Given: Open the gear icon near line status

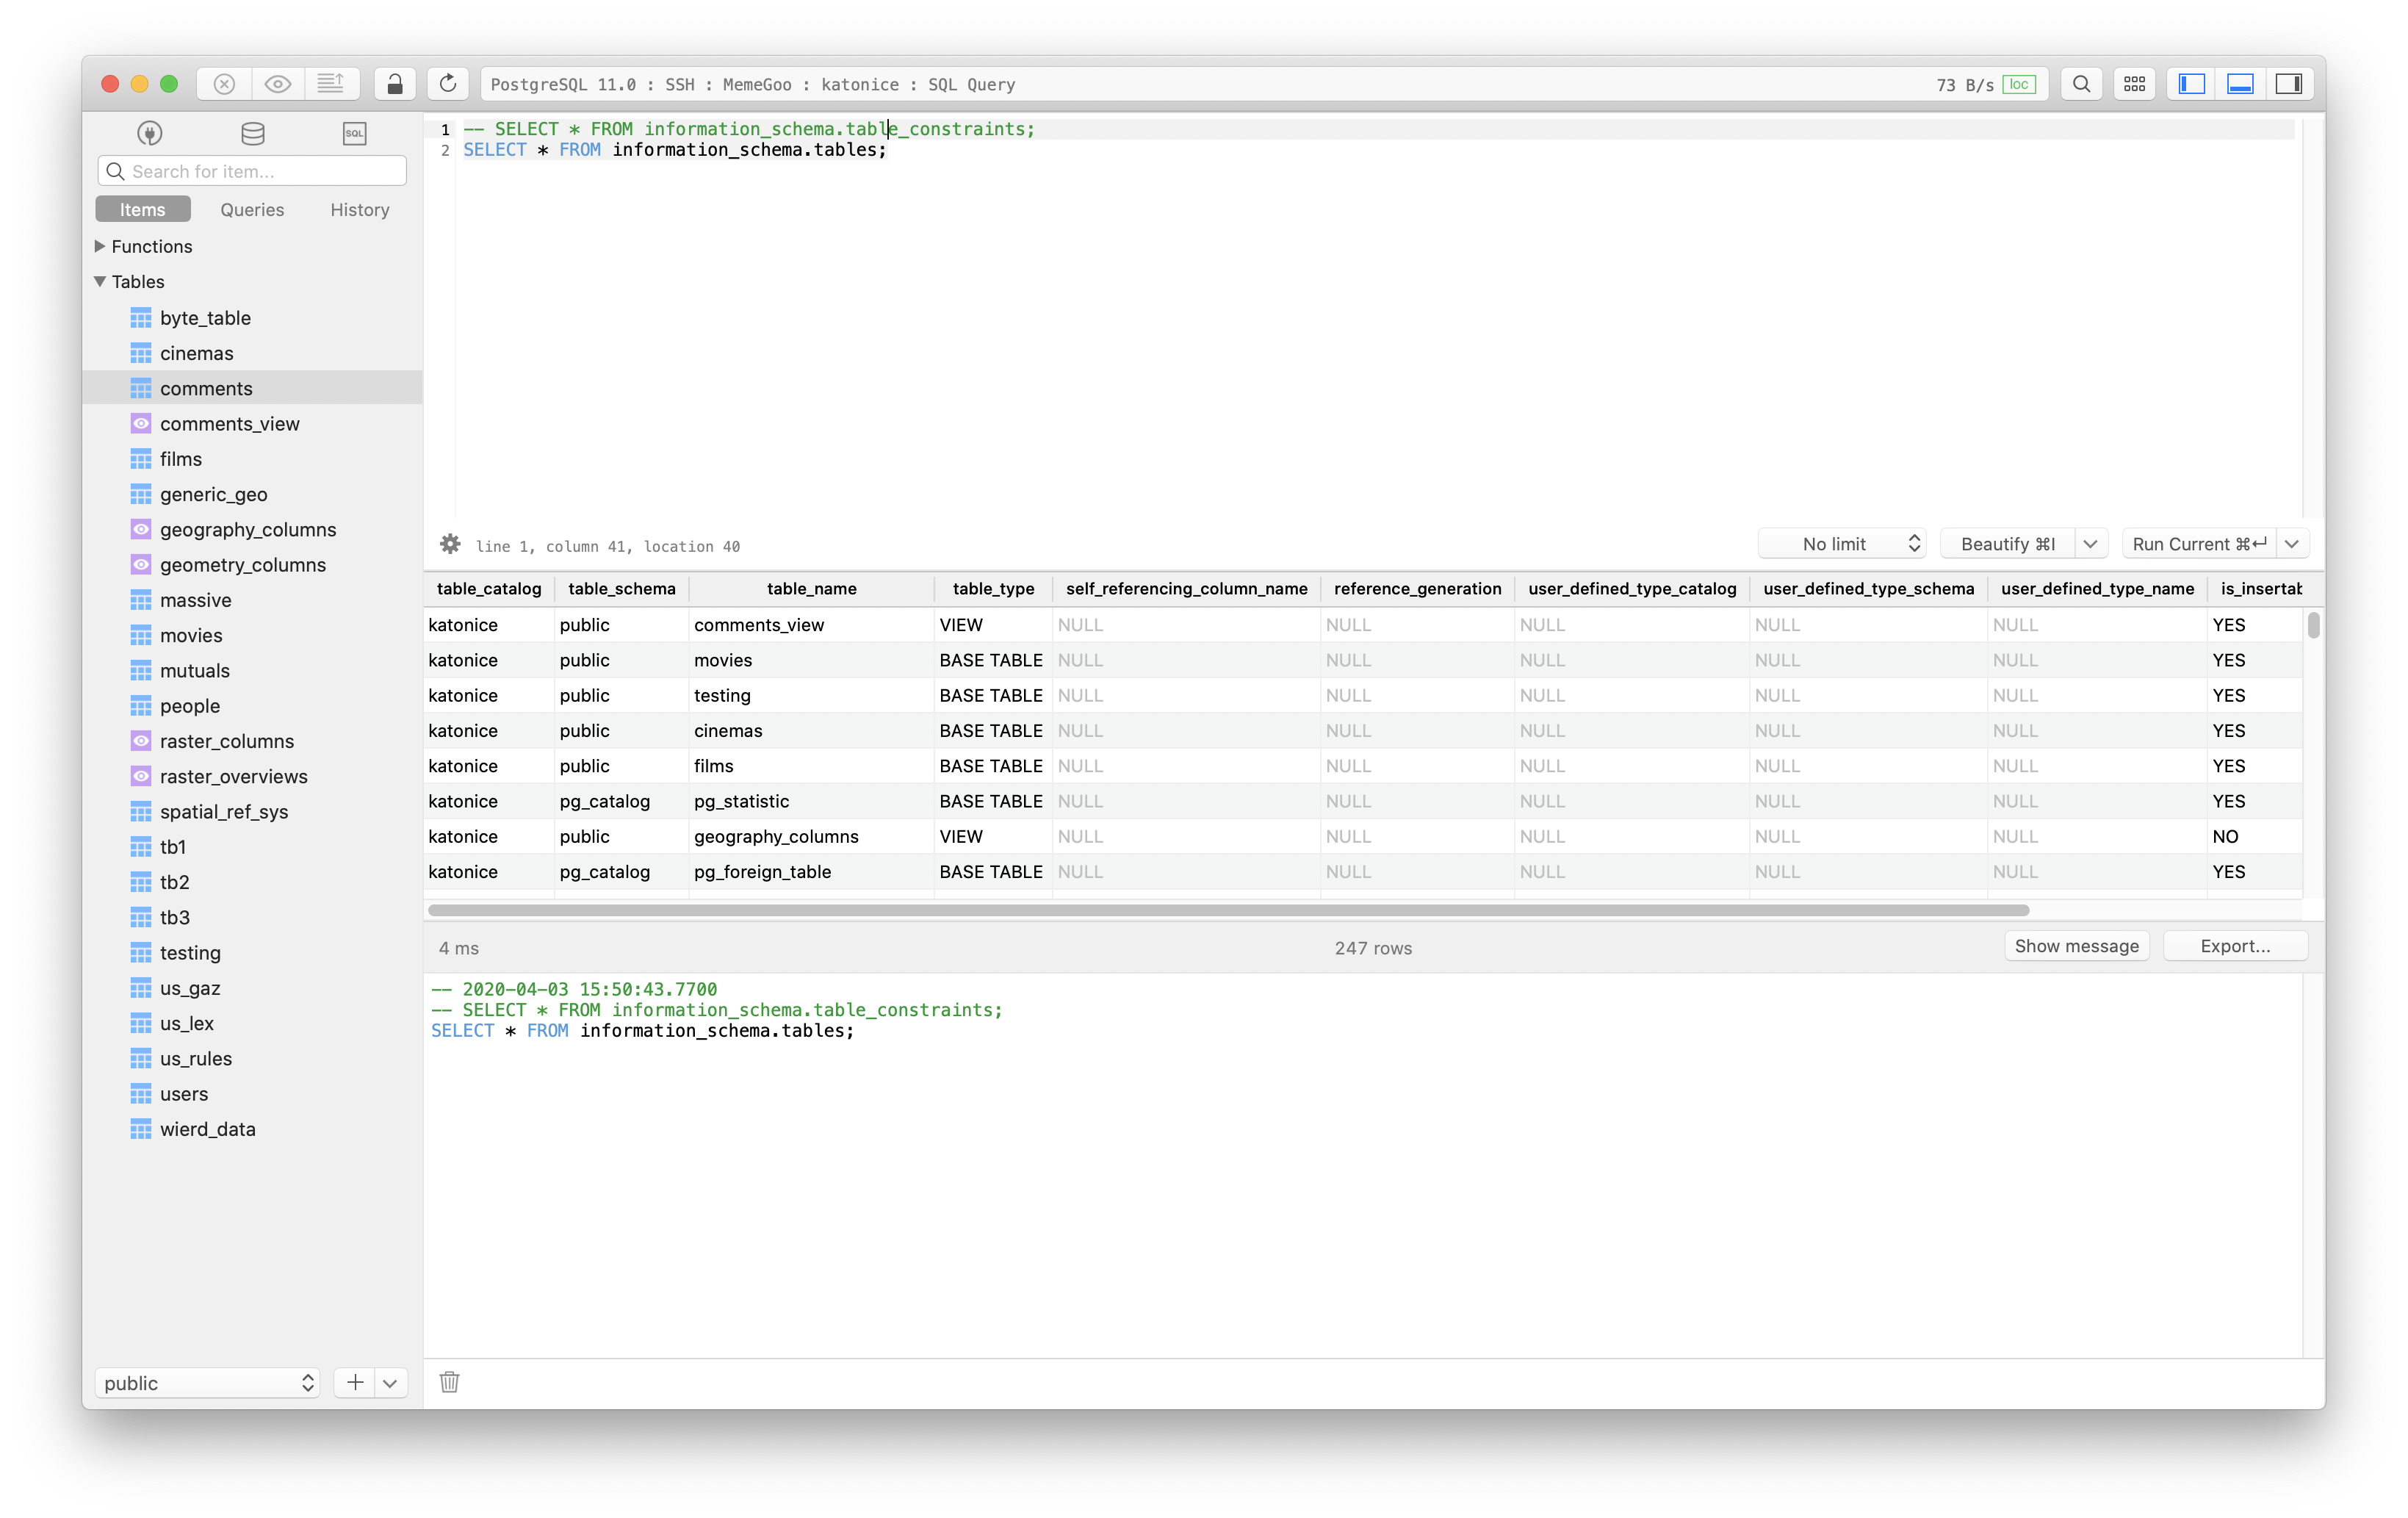Looking at the screenshot, I should tap(450, 544).
